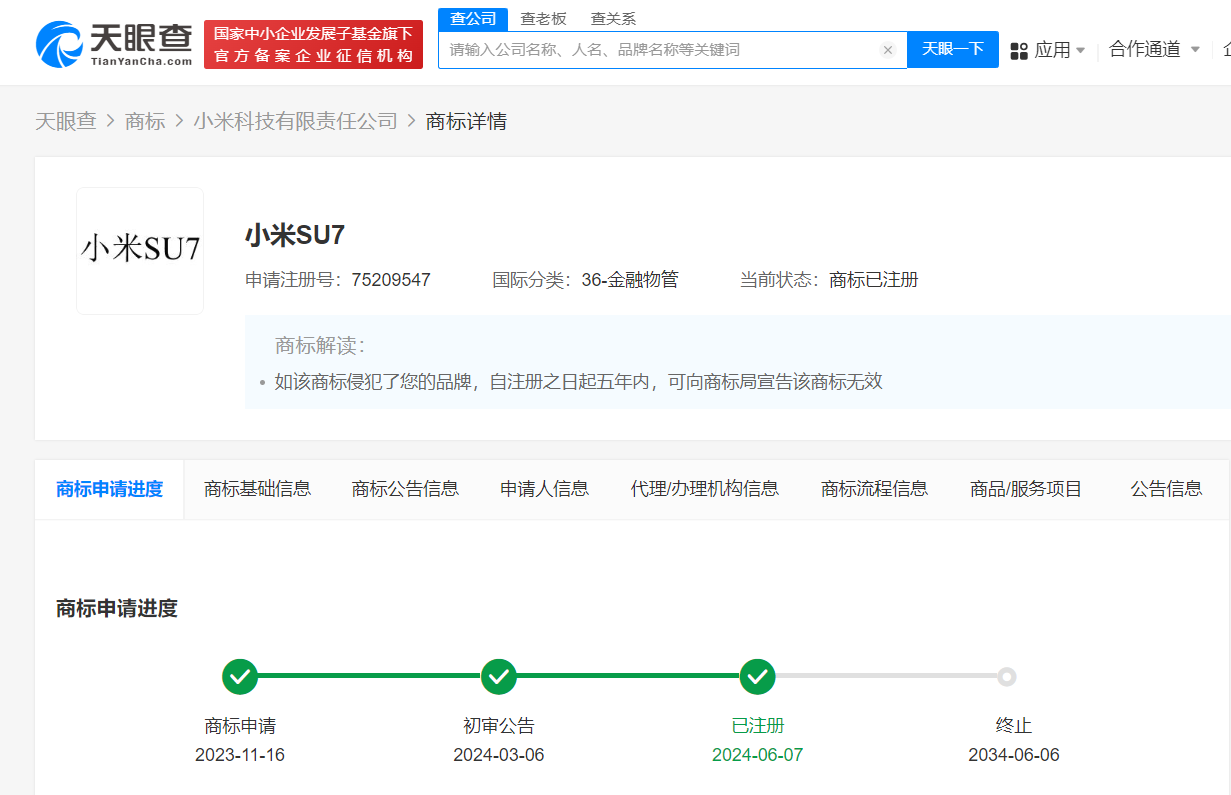Image resolution: width=1231 pixels, height=795 pixels.
Task: Click the 商标申请 green checkmark node
Action: pyautogui.click(x=239, y=676)
